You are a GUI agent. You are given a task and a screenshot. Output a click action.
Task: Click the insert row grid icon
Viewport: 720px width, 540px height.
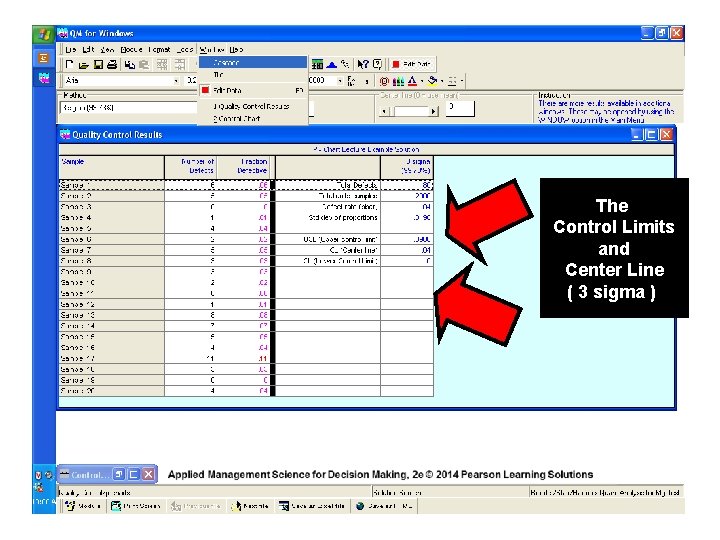point(162,65)
